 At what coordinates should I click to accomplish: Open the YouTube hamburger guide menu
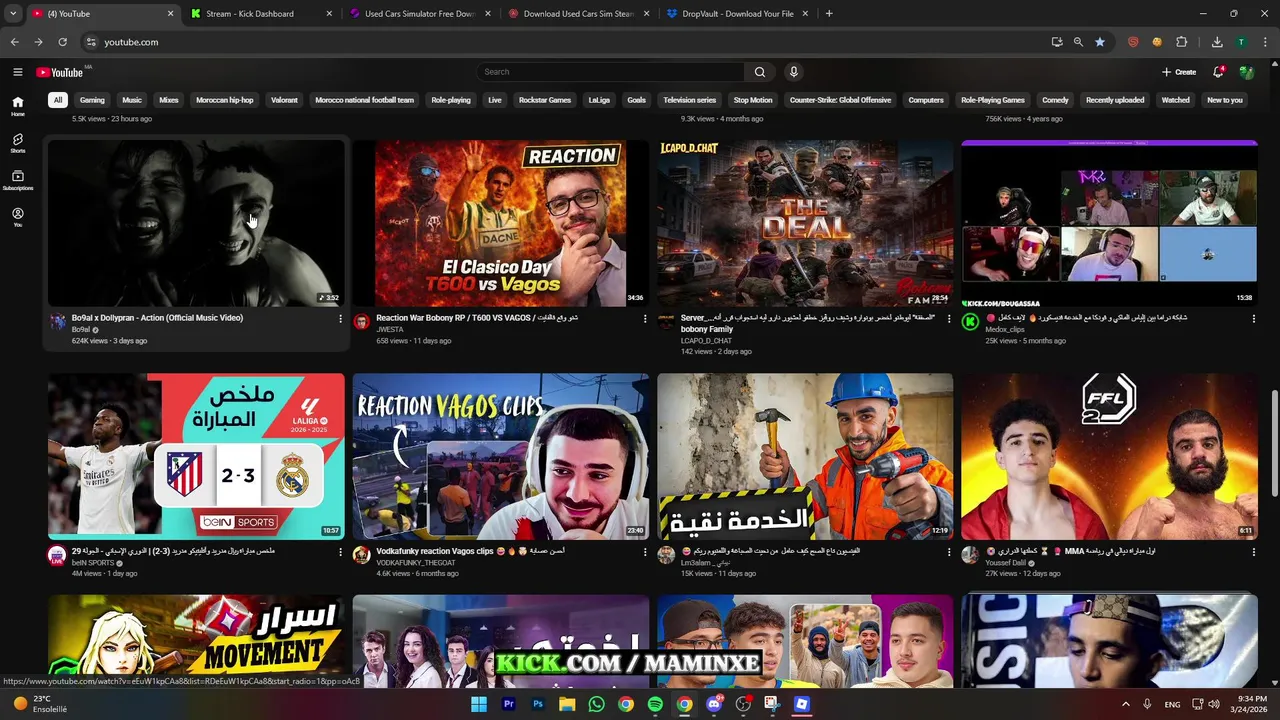point(17,72)
